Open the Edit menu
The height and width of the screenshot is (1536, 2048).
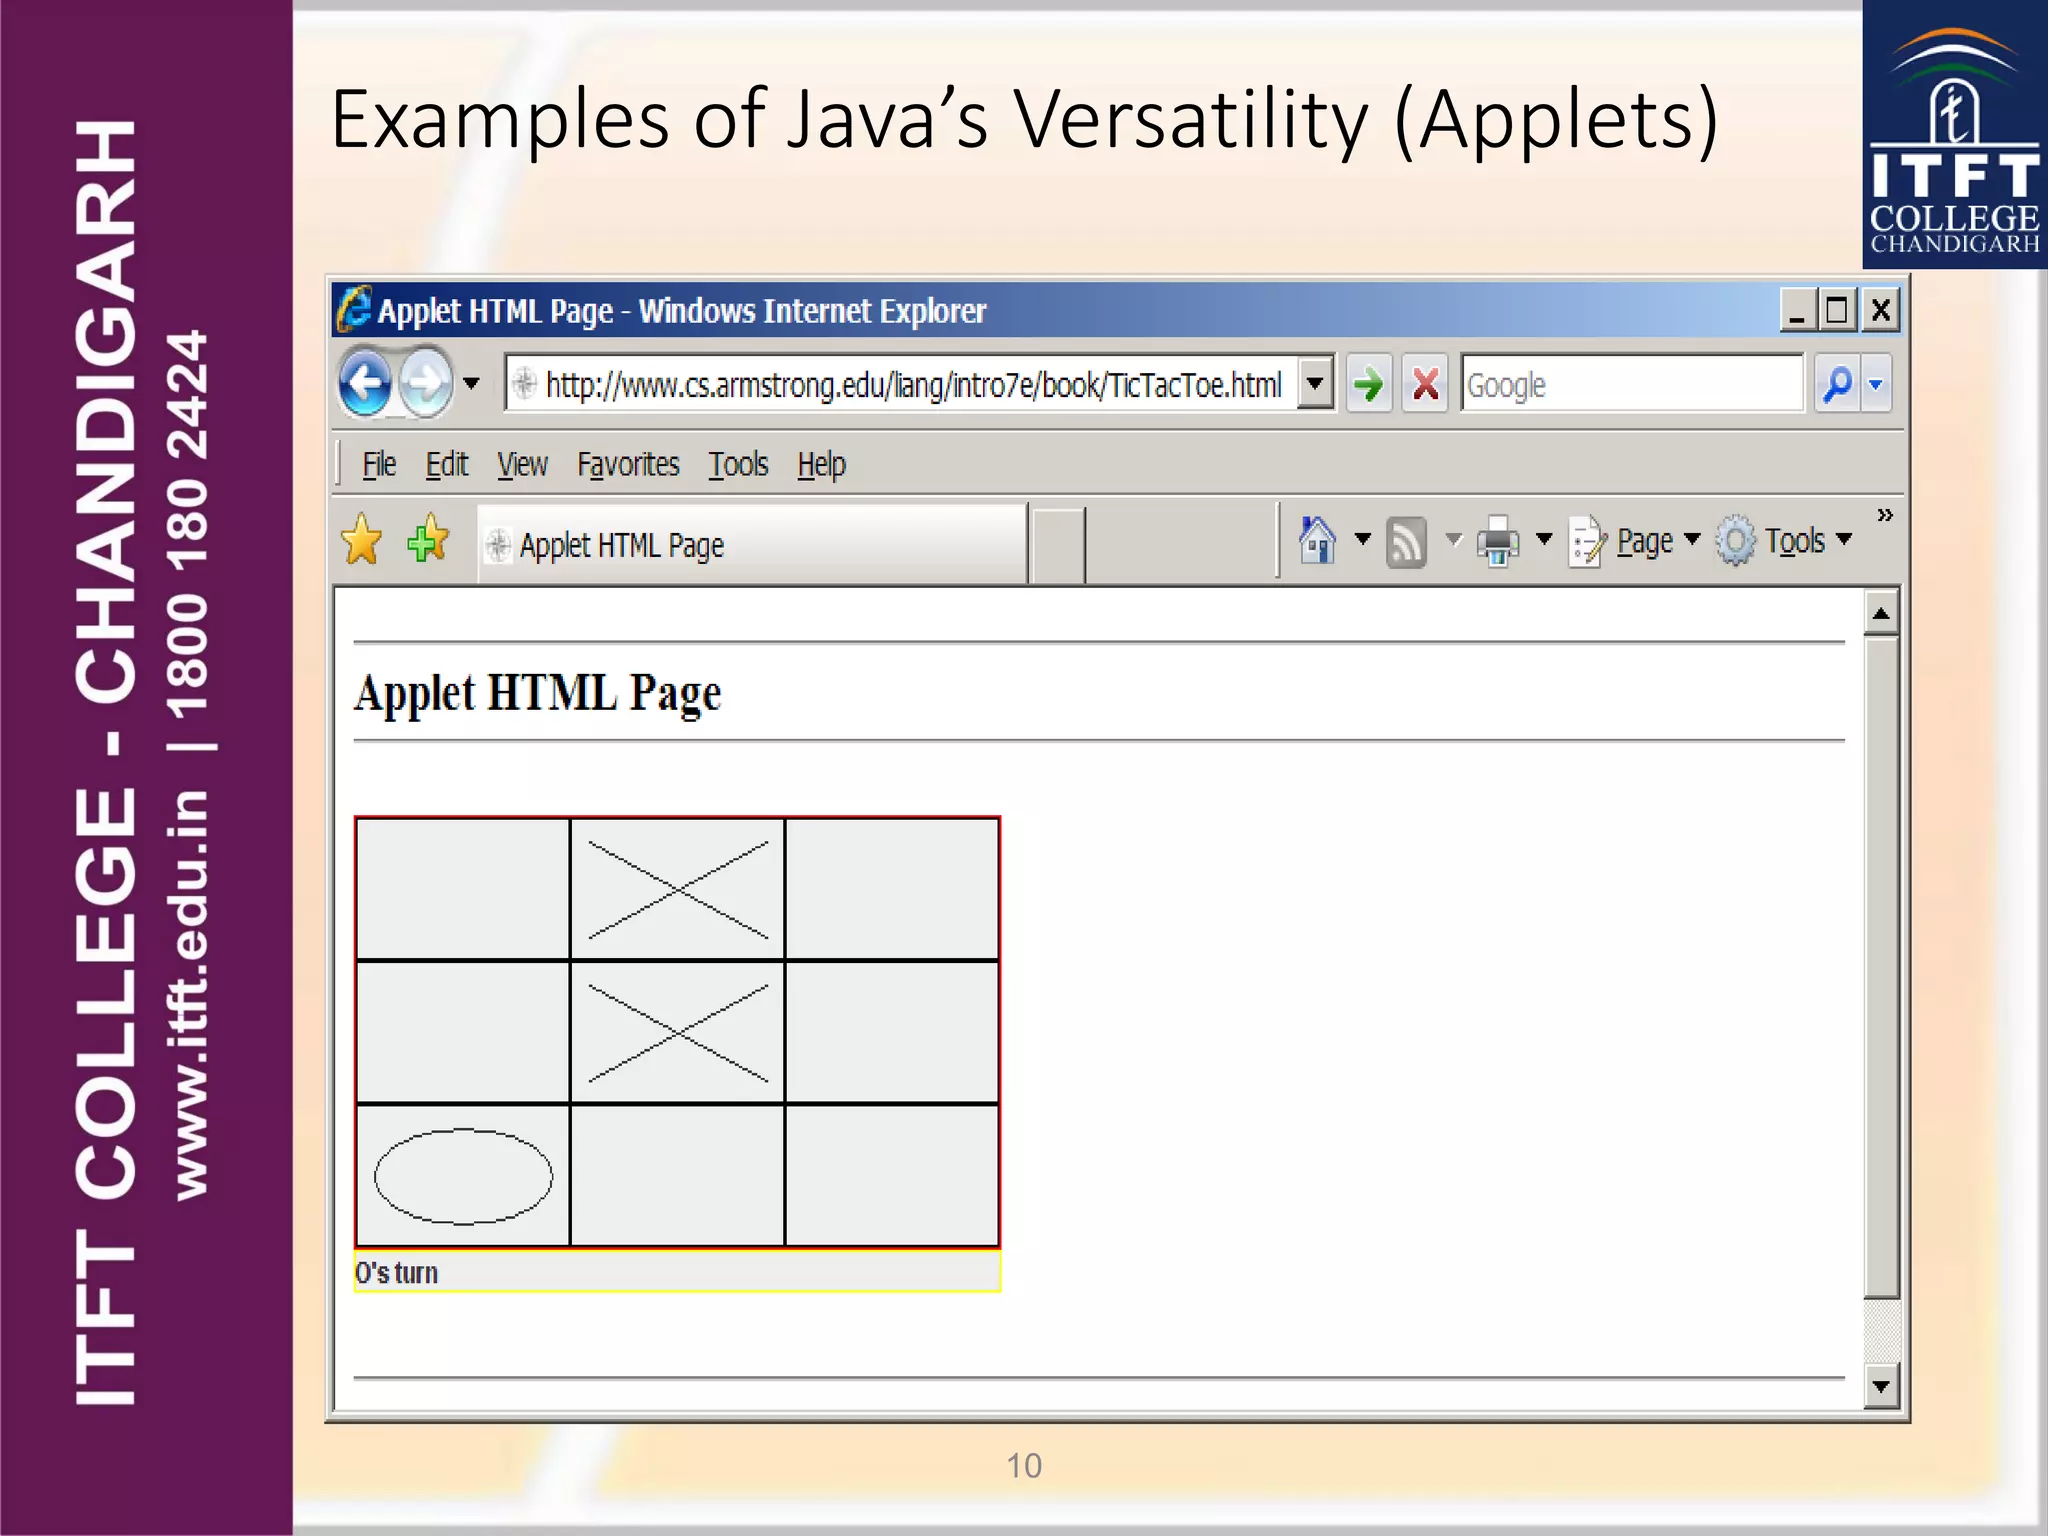(x=446, y=464)
